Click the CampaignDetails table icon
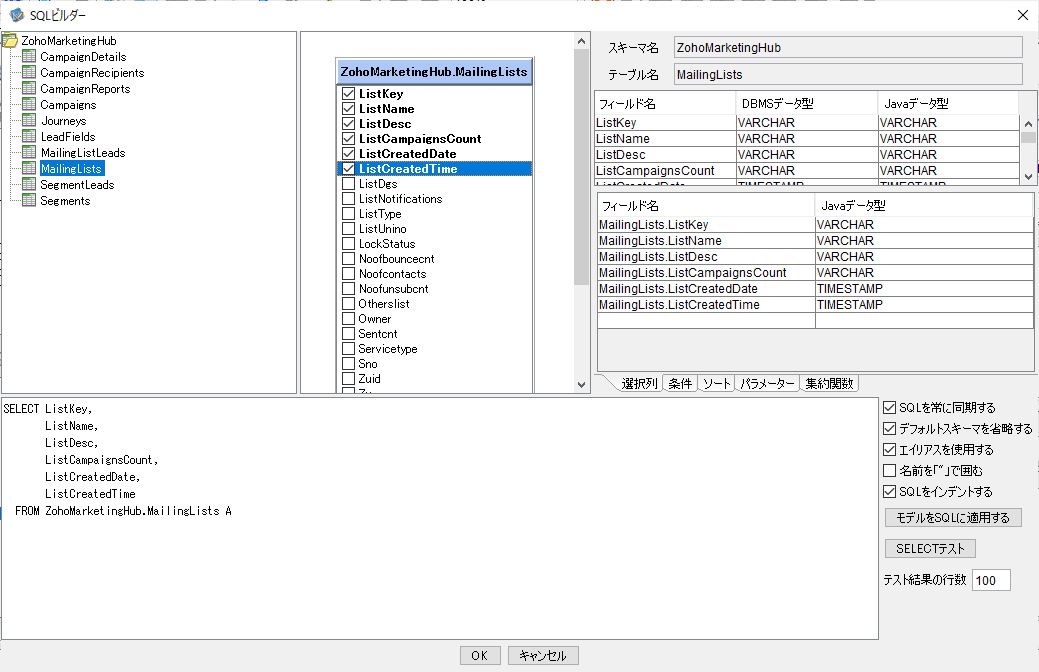Image resolution: width=1039 pixels, height=672 pixels. 29,56
